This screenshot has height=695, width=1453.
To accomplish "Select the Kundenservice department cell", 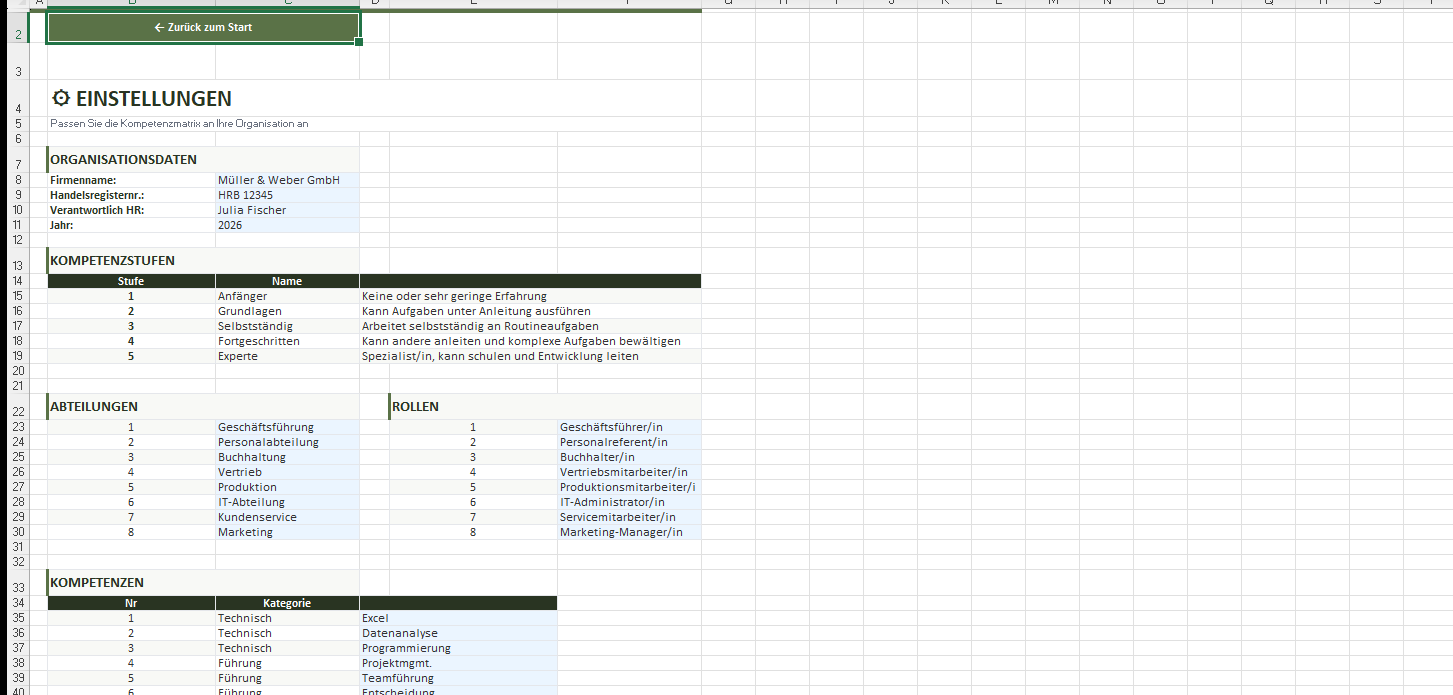I will pyautogui.click(x=286, y=517).
